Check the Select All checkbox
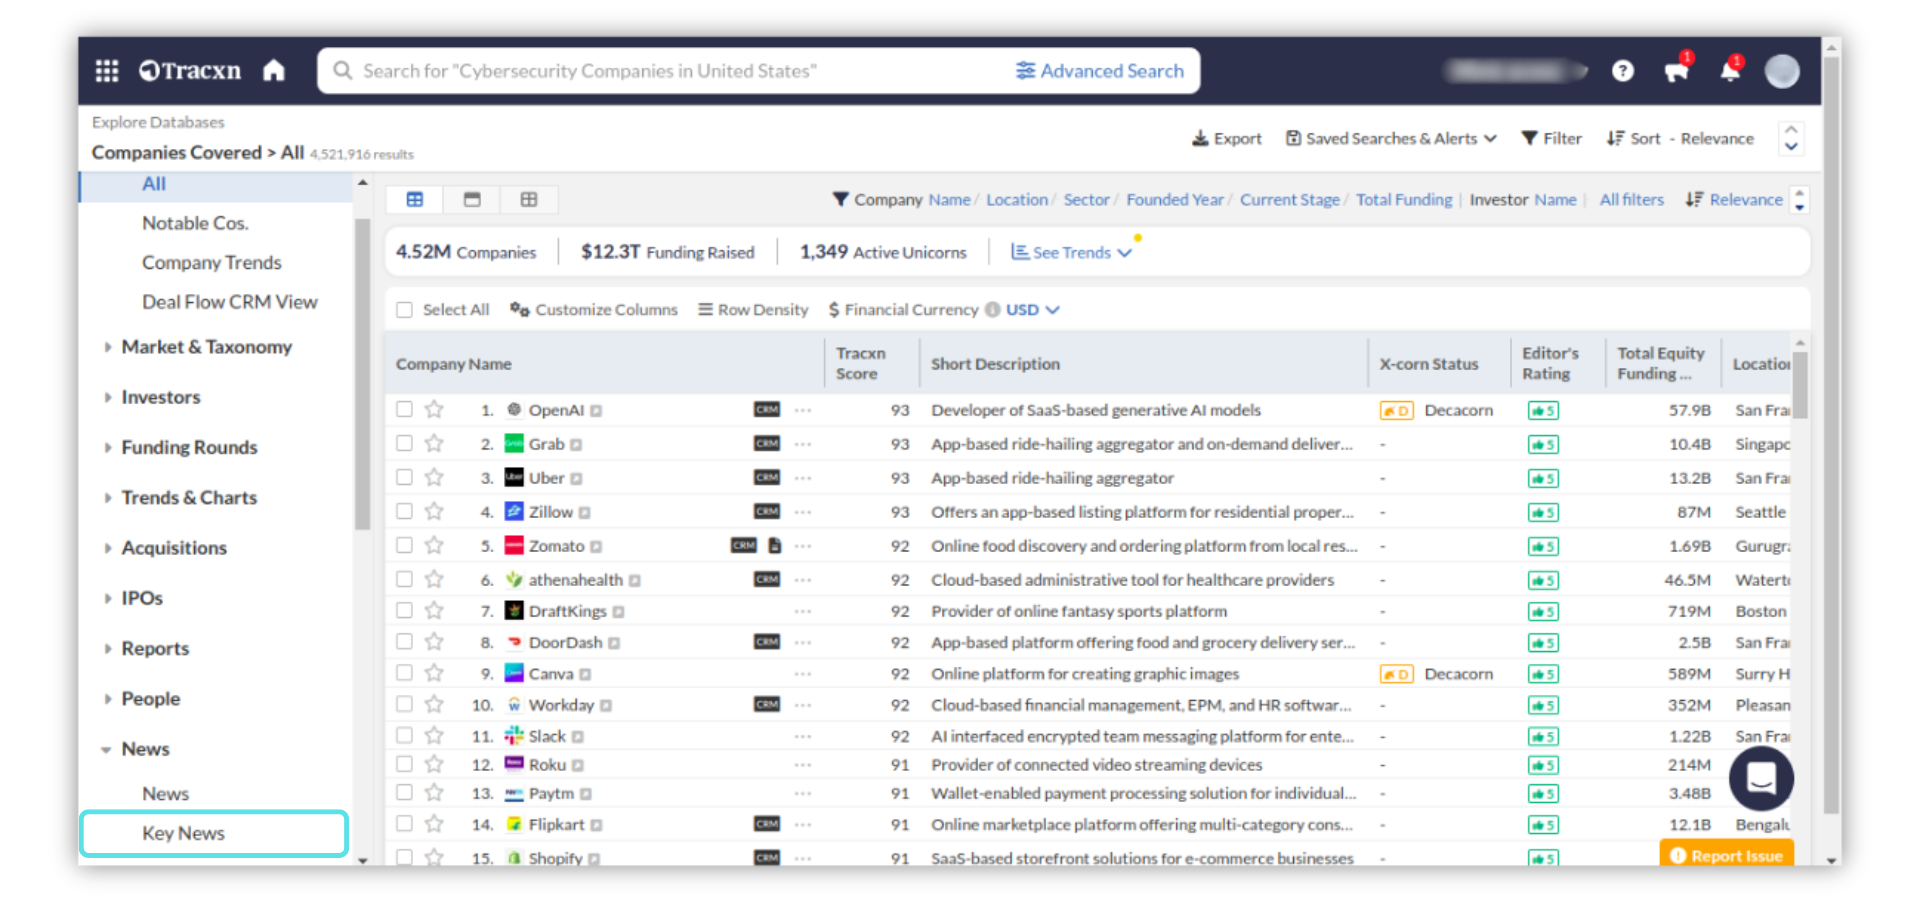1920x917 pixels. click(x=405, y=310)
